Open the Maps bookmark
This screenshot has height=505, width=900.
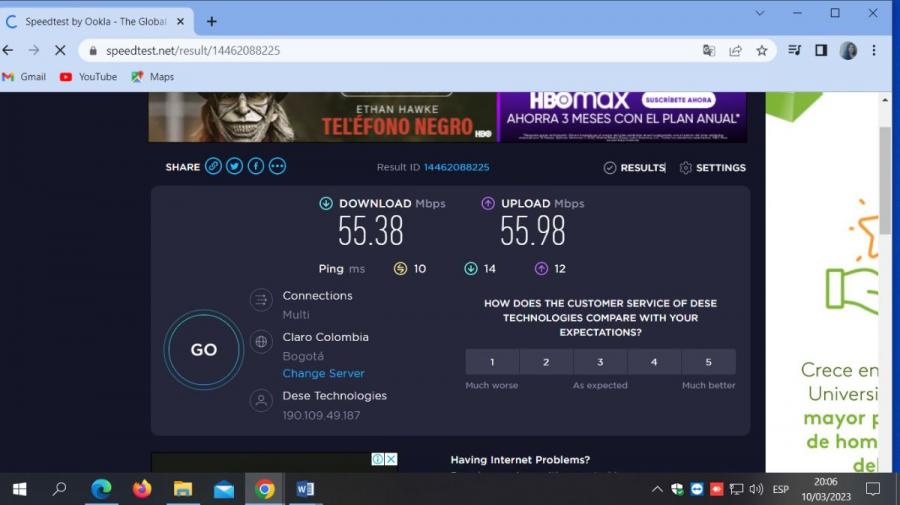tap(153, 76)
